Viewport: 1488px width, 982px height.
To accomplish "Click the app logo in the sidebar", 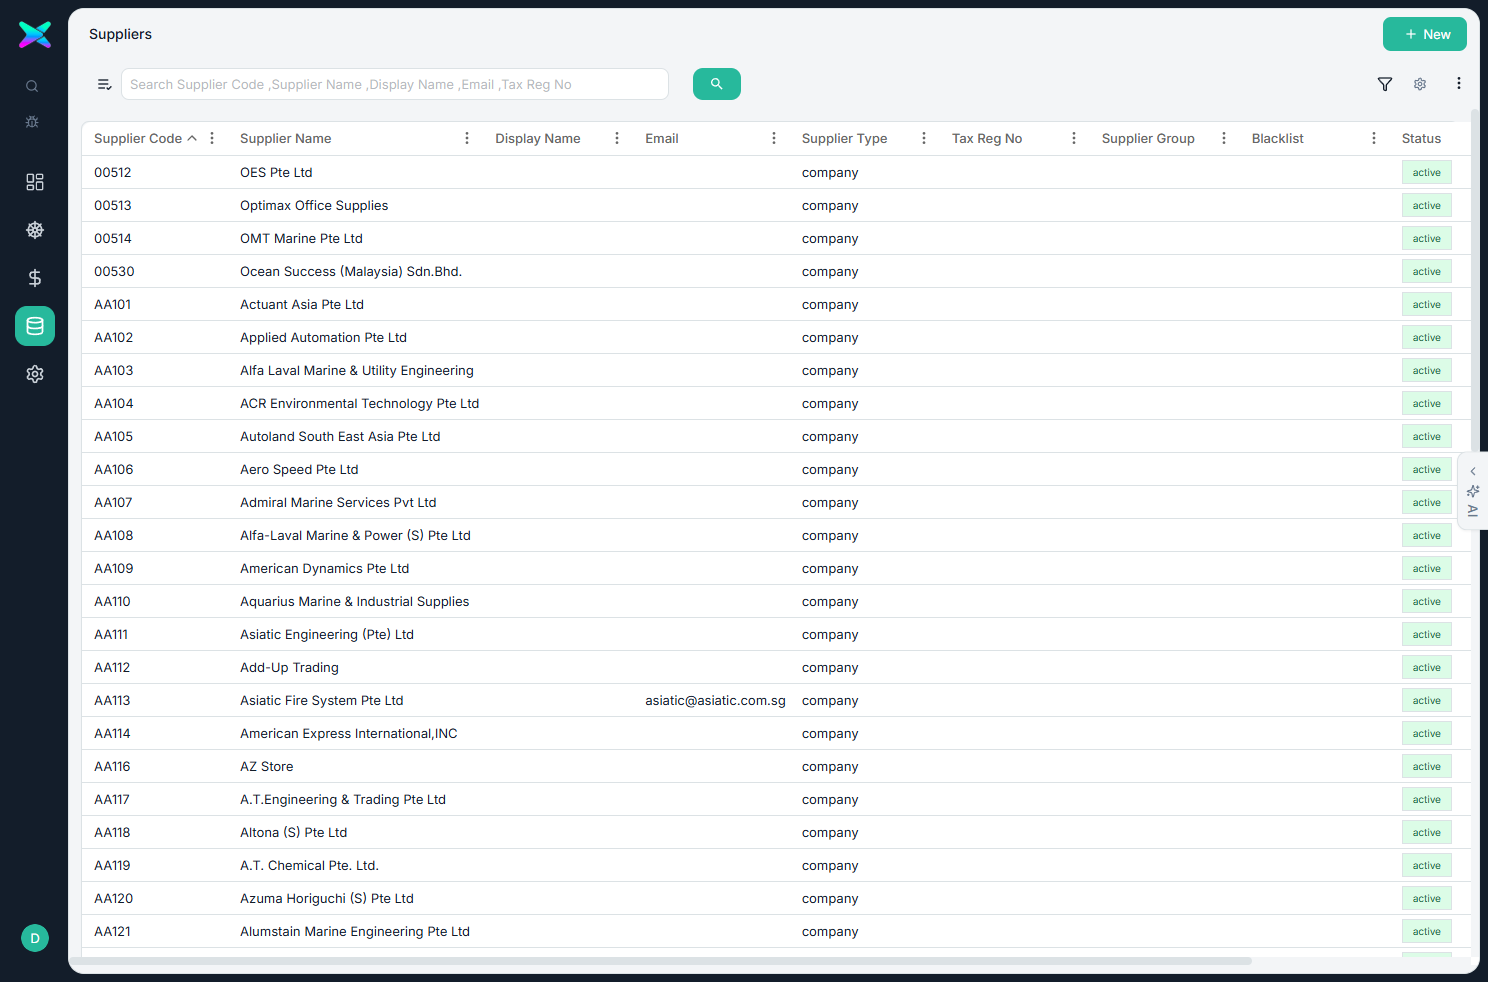I will pos(35,35).
